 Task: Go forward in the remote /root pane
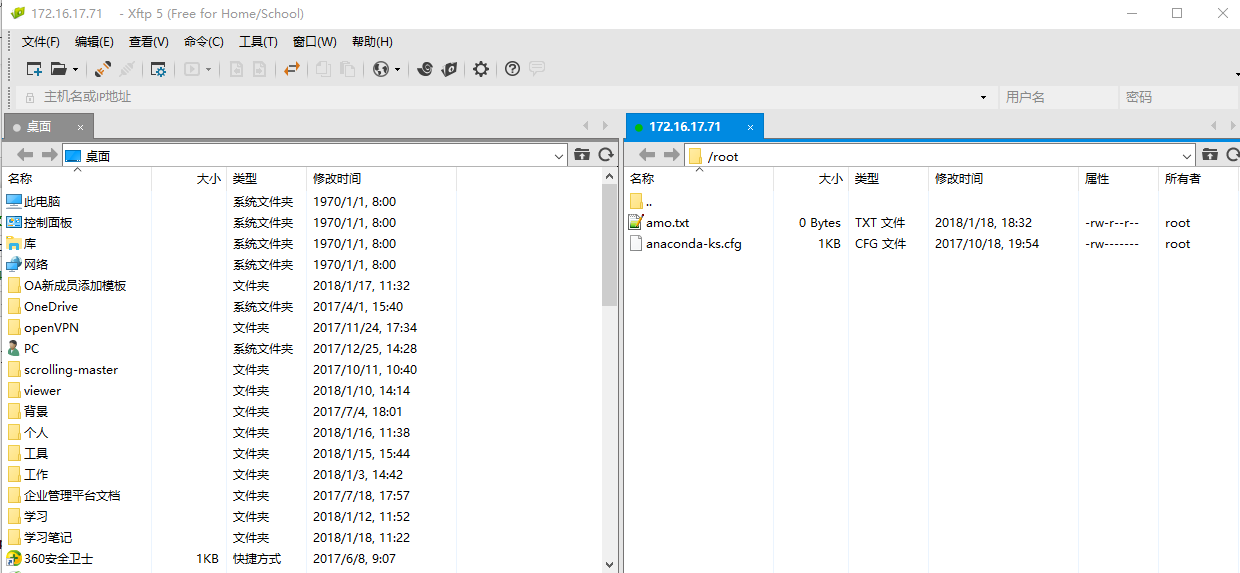point(671,154)
